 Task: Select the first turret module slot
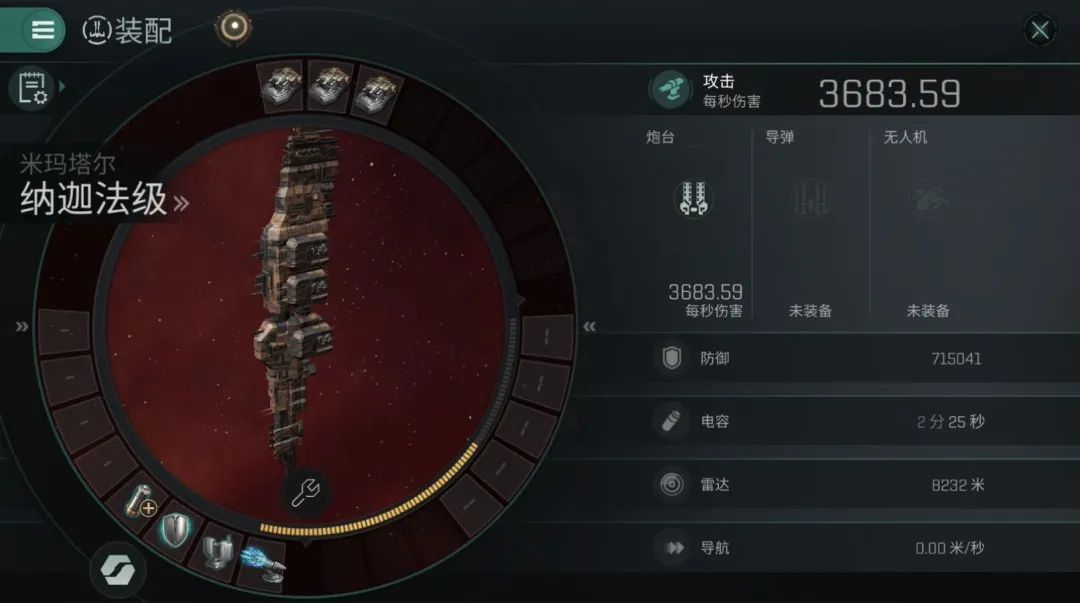(281, 87)
